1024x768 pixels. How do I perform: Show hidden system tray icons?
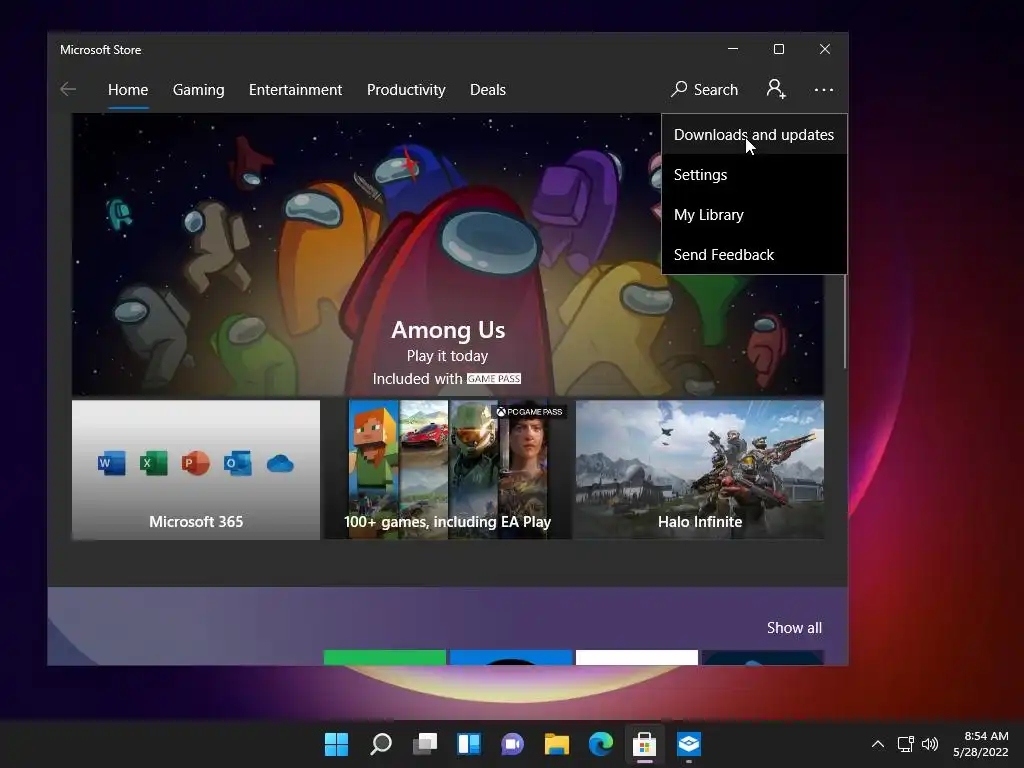coord(878,744)
